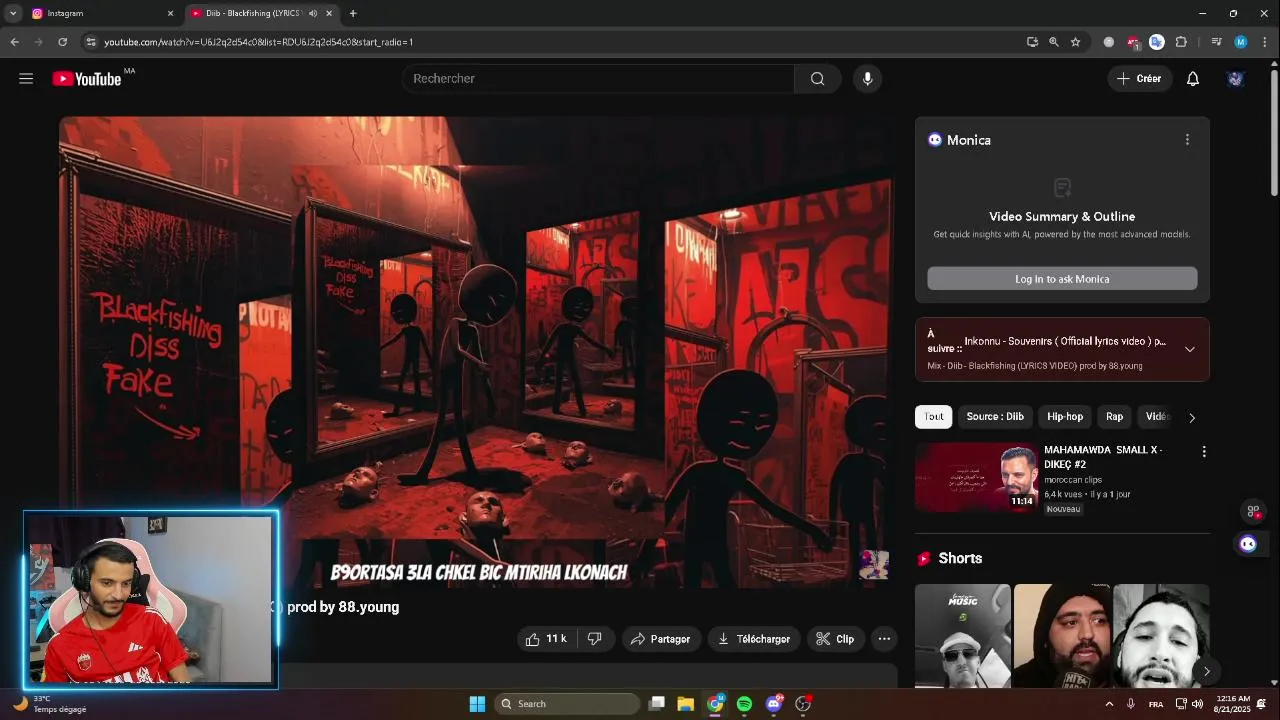This screenshot has width=1280, height=720.
Task: Dislike the video
Action: pyautogui.click(x=595, y=639)
